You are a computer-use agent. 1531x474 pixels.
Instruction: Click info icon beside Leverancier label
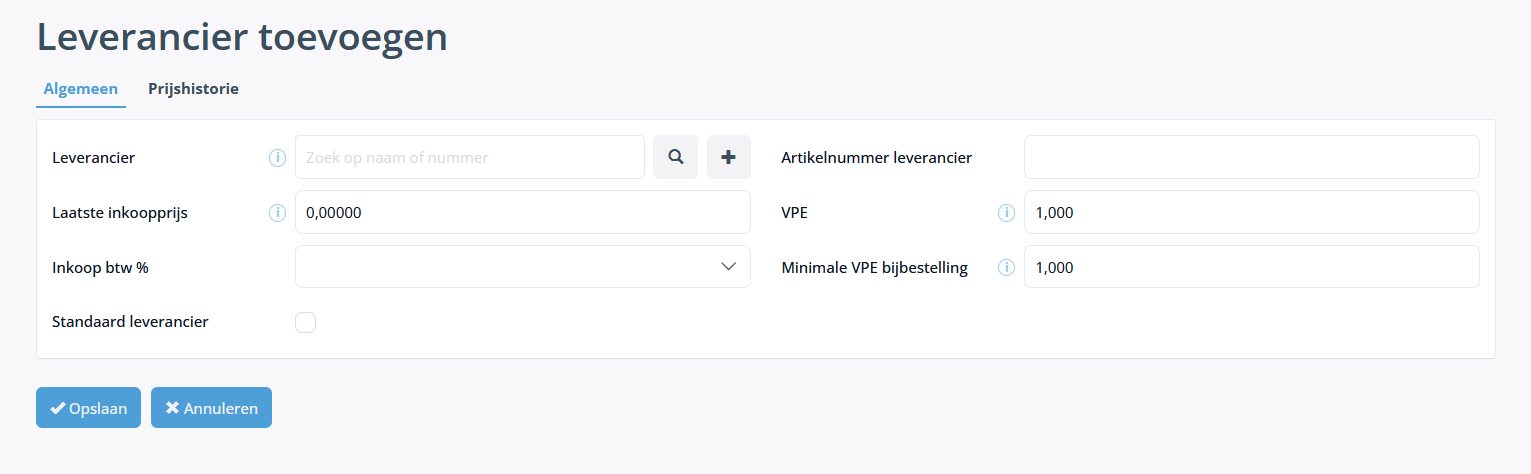pos(278,157)
